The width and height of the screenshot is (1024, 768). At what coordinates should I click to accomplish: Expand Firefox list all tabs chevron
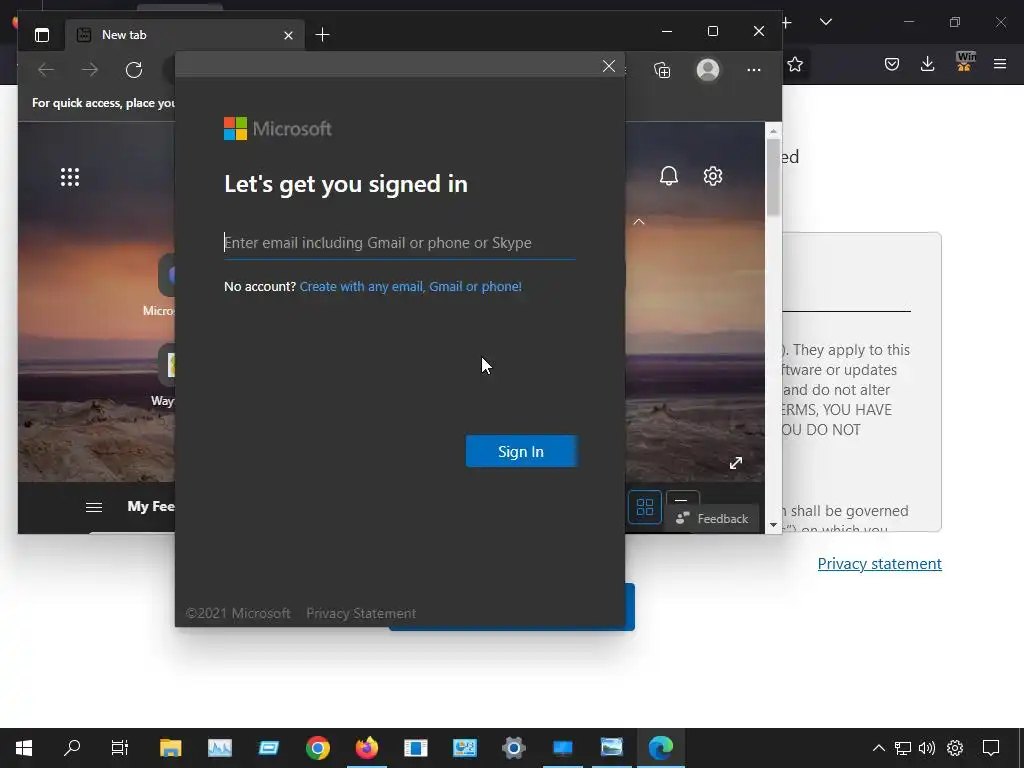(825, 22)
